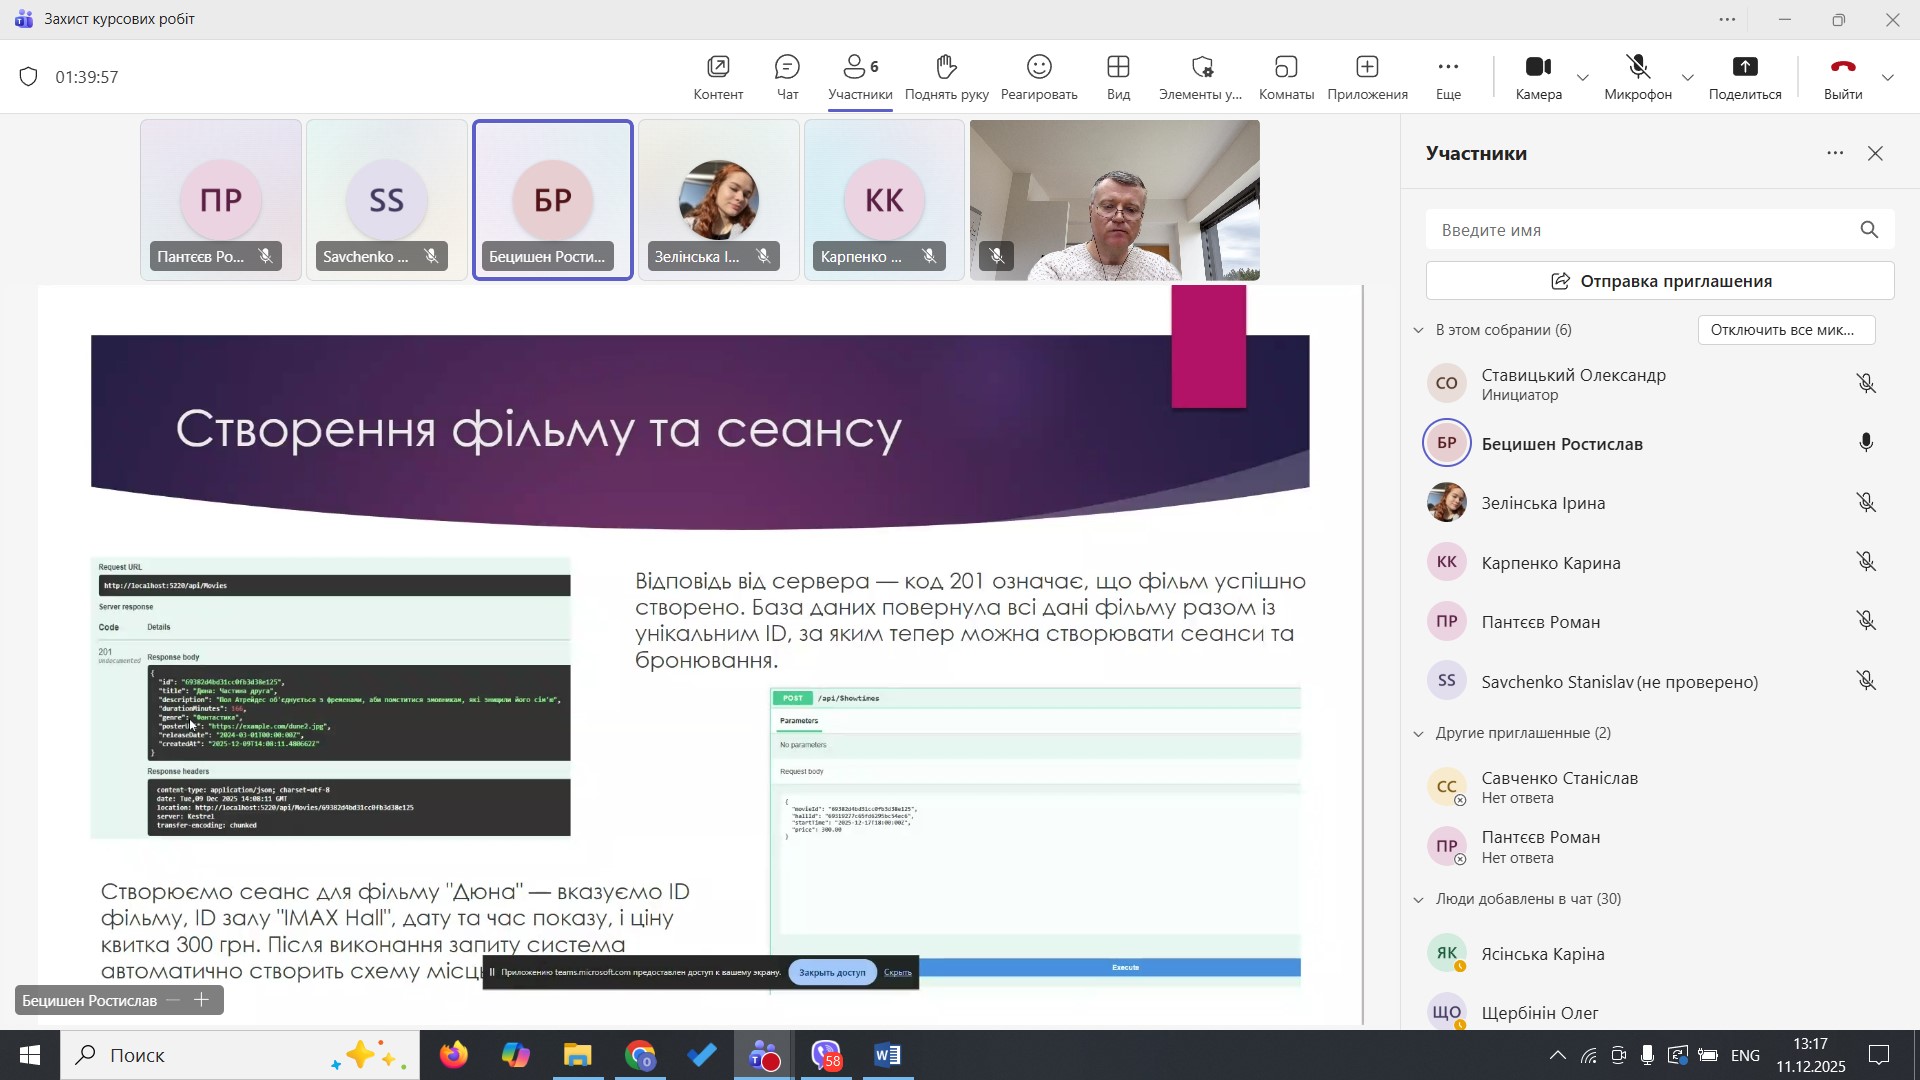This screenshot has width=1920, height=1080.
Task: Open the Еще more-options menu
Action: pos(1448,77)
